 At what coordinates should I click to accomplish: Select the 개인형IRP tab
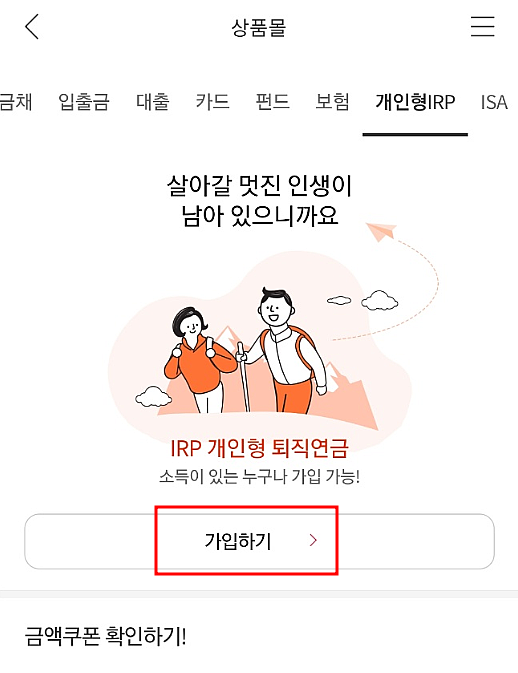tap(415, 102)
